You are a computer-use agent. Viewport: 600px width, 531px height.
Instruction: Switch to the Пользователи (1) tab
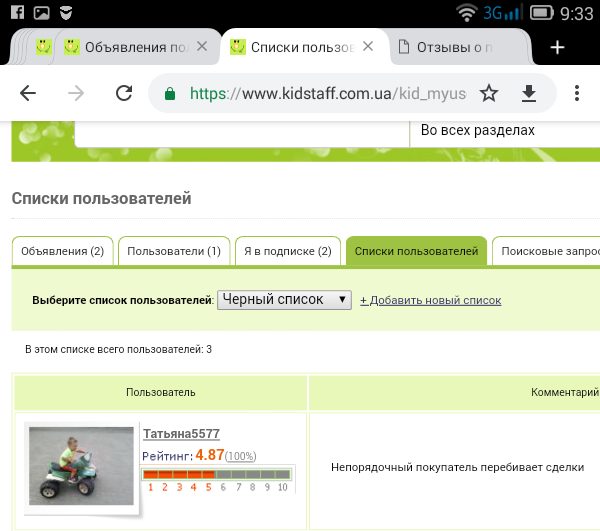click(174, 251)
